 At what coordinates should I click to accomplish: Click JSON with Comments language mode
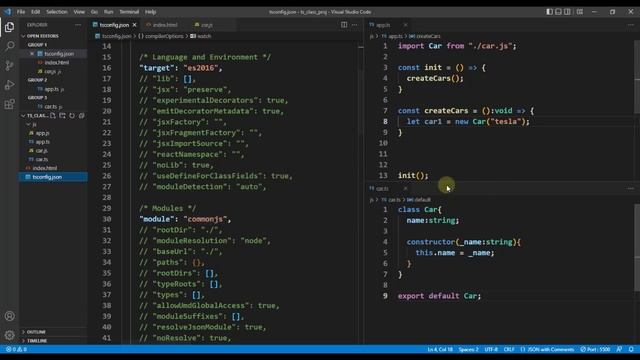pos(547,349)
